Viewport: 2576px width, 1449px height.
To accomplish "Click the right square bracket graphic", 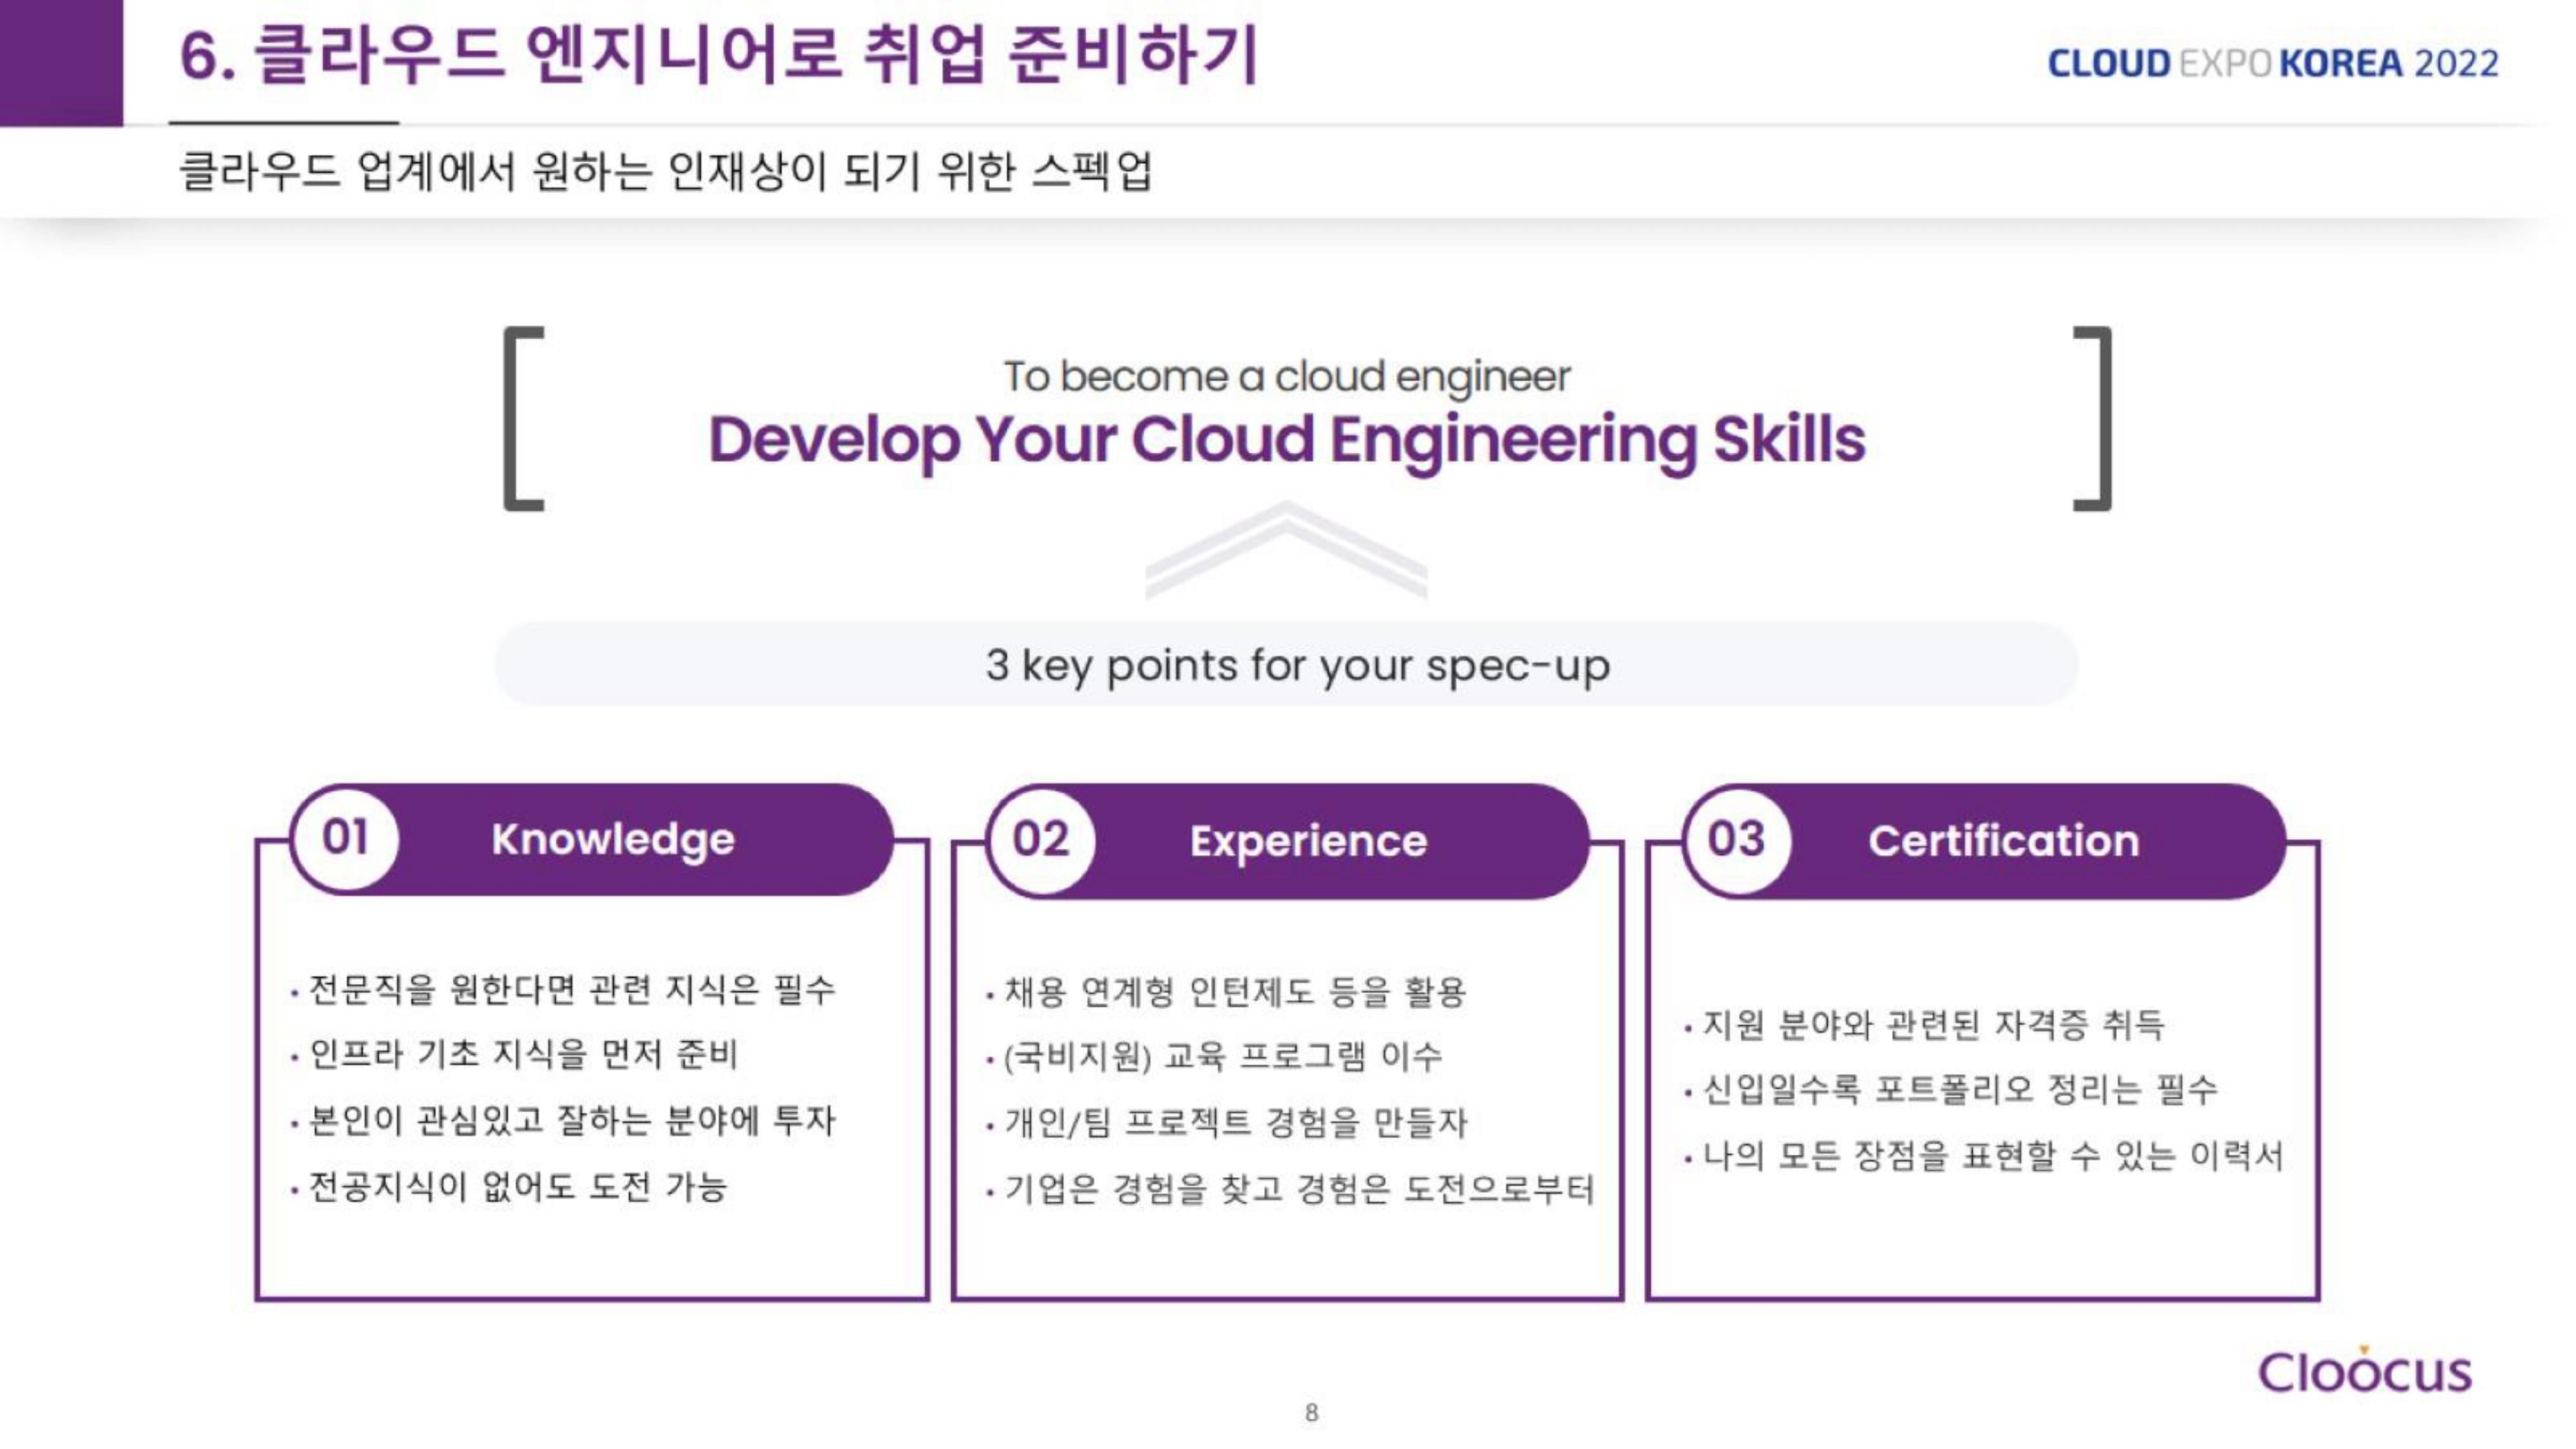I will 2092,418.
